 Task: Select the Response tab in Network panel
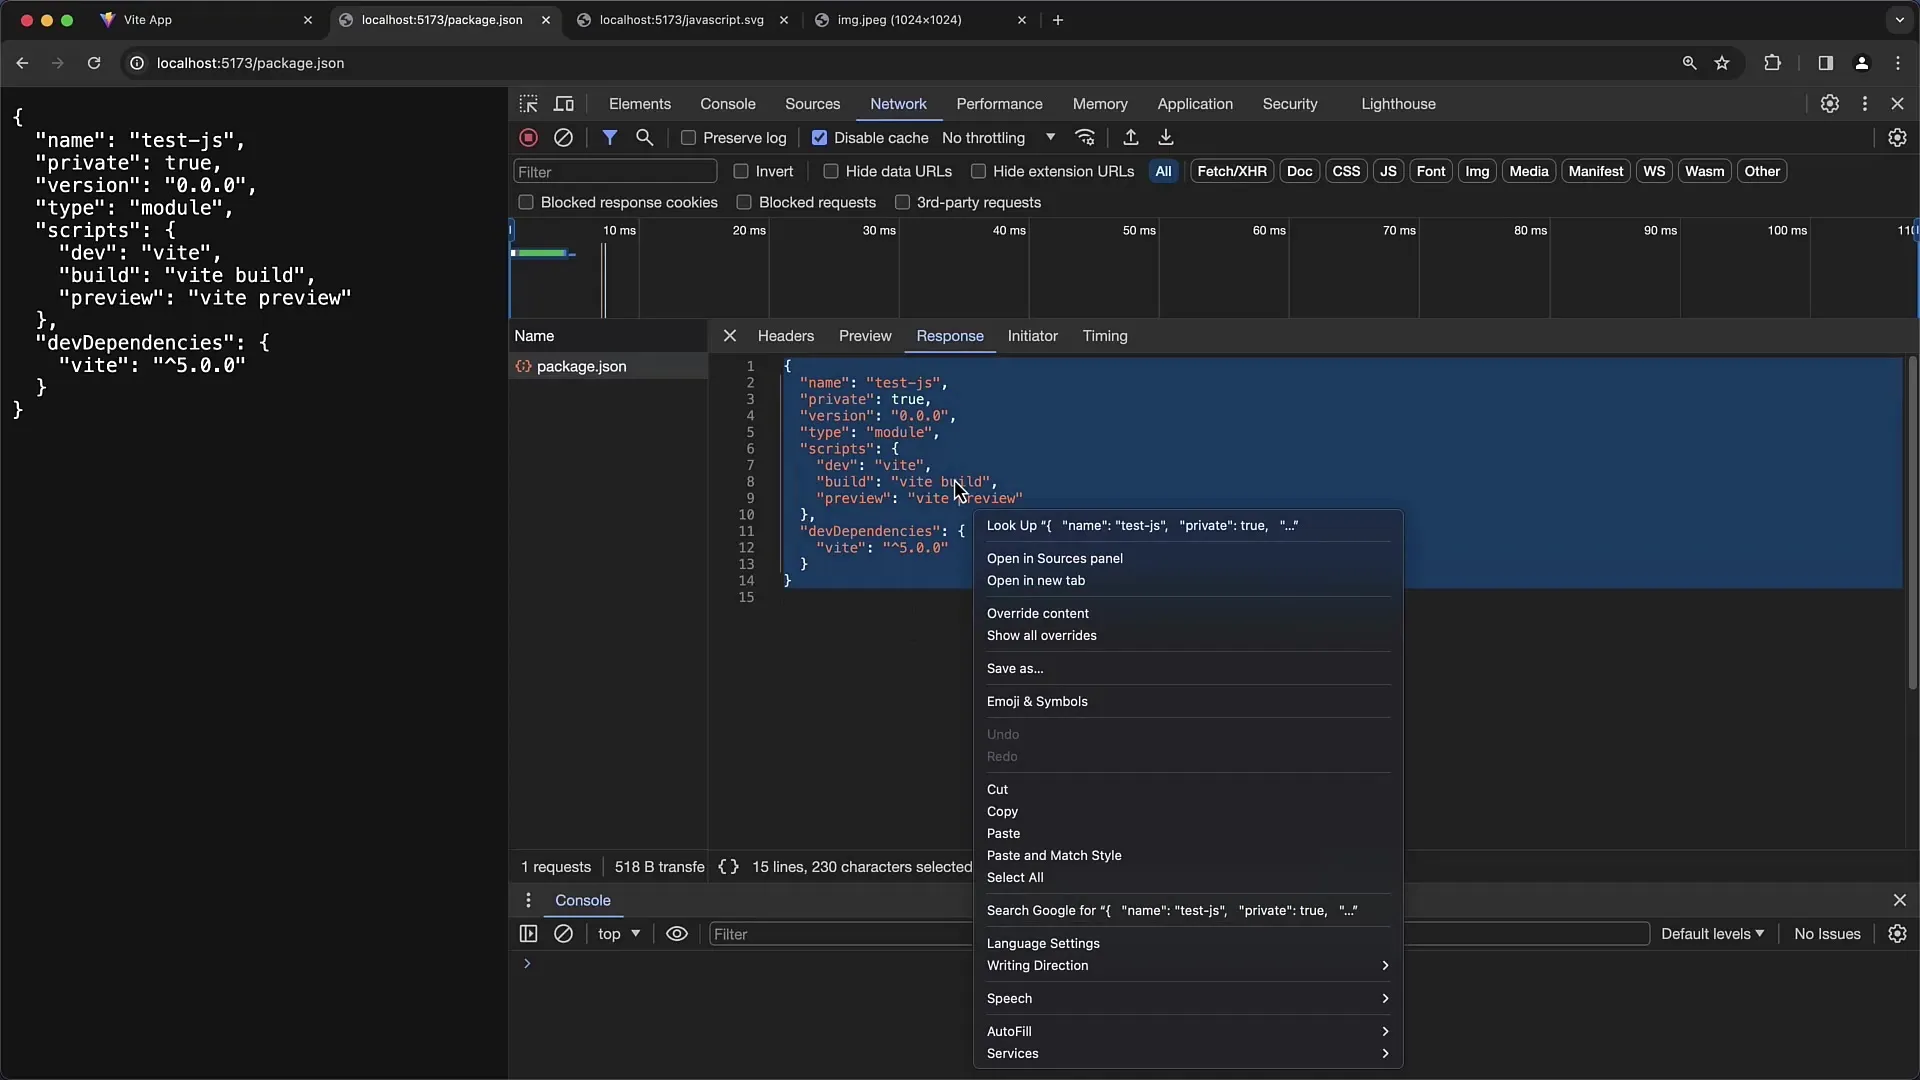pos(949,335)
